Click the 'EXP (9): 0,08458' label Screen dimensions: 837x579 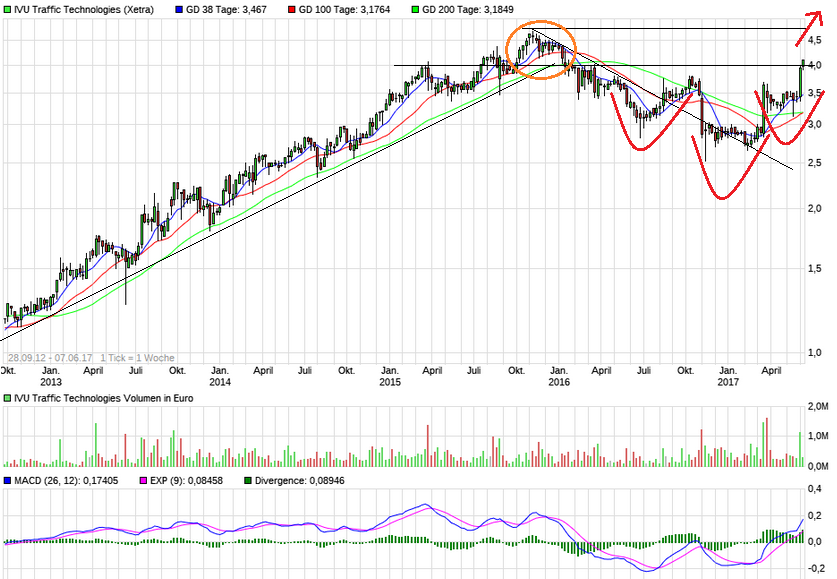[186, 481]
